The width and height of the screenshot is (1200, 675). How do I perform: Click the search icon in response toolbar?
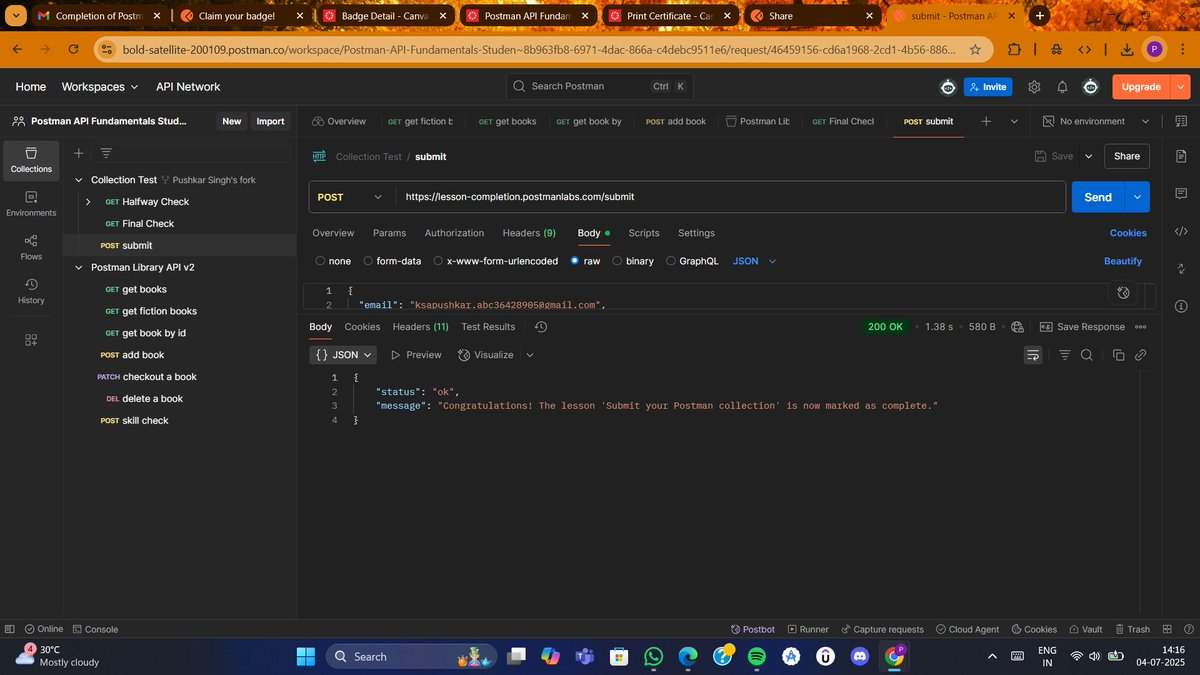point(1087,355)
